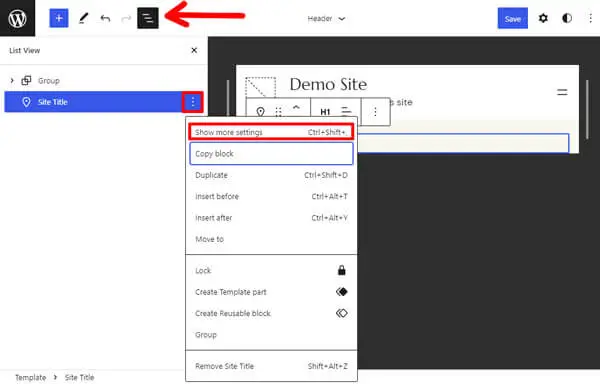Screen dimensions: 600x384
Task: Save the template changes
Action: pos(512,18)
